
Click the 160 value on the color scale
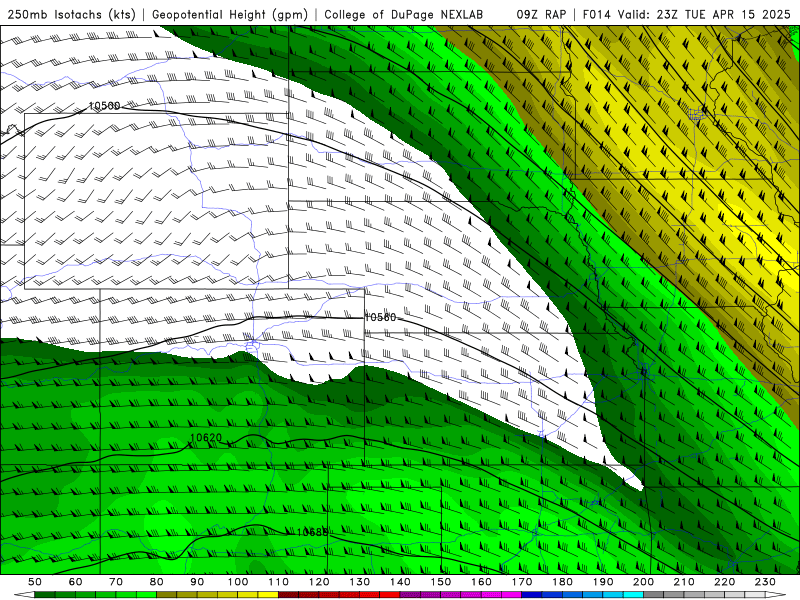point(481,582)
